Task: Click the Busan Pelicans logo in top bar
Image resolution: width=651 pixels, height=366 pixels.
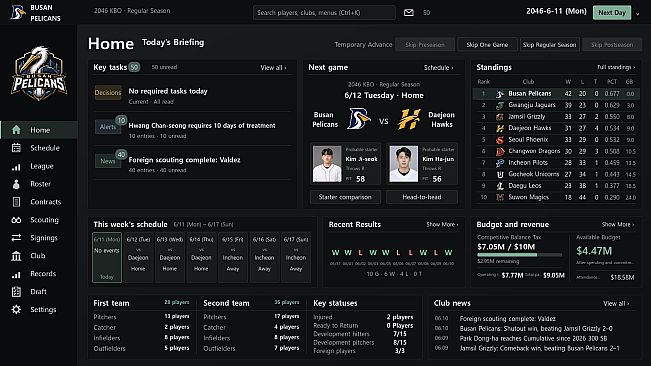Action: (x=17, y=12)
